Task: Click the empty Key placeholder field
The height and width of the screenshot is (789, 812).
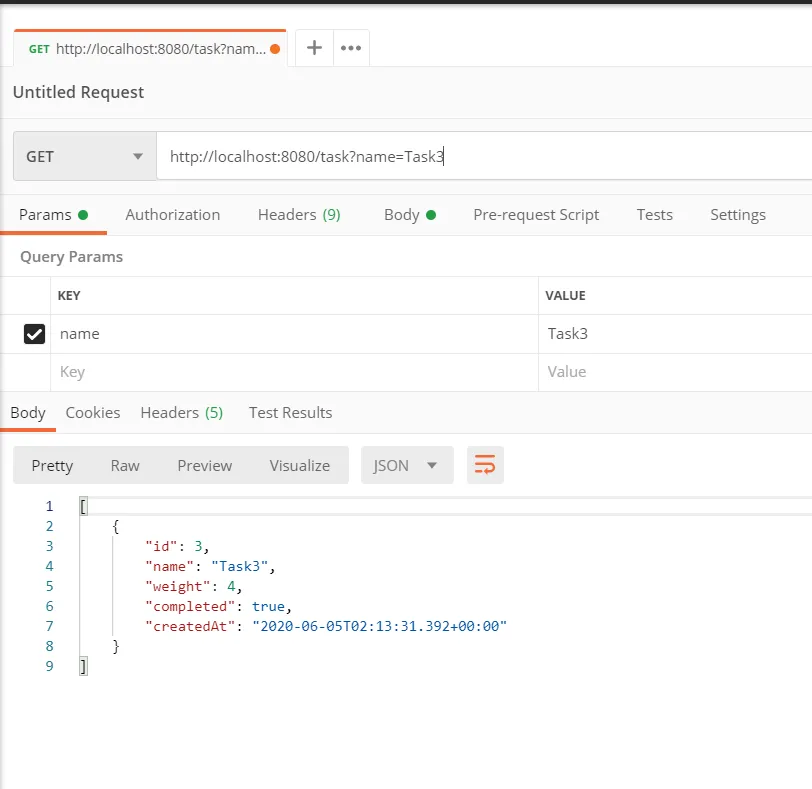Action: (x=290, y=372)
